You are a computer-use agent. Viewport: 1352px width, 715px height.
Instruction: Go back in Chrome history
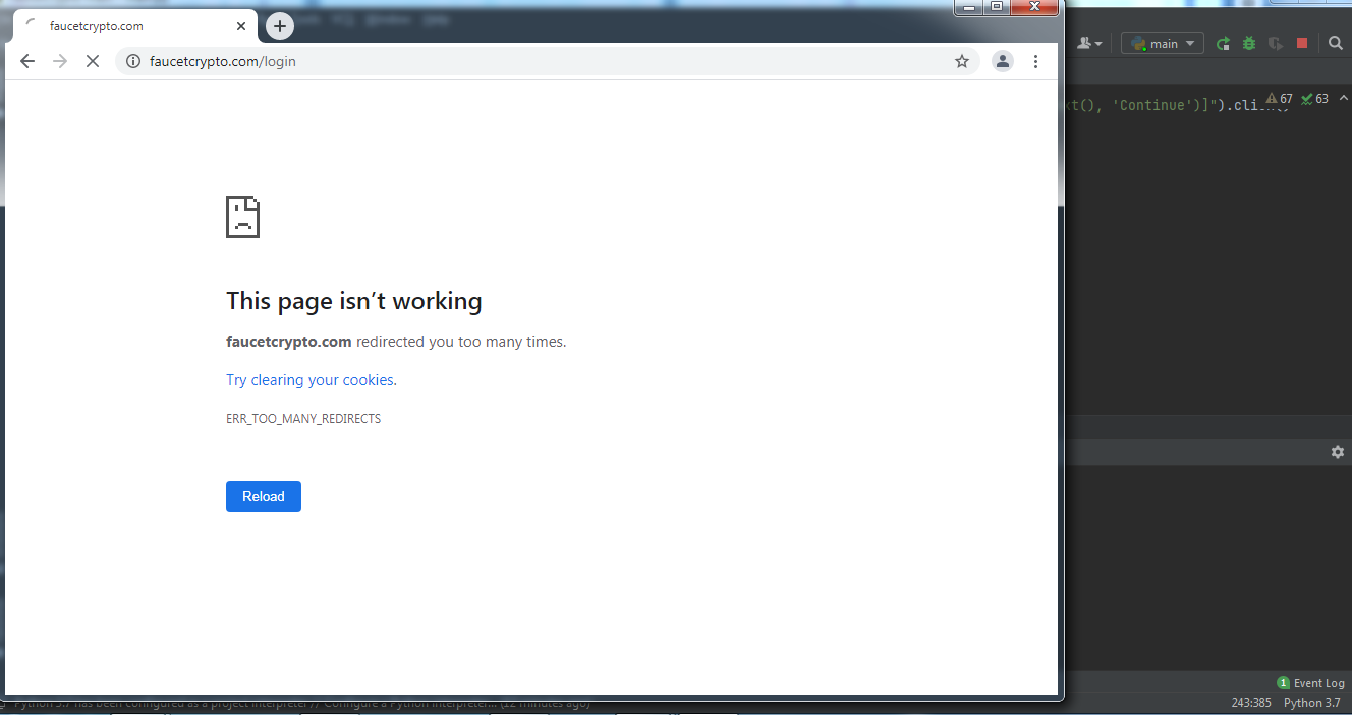click(27, 61)
